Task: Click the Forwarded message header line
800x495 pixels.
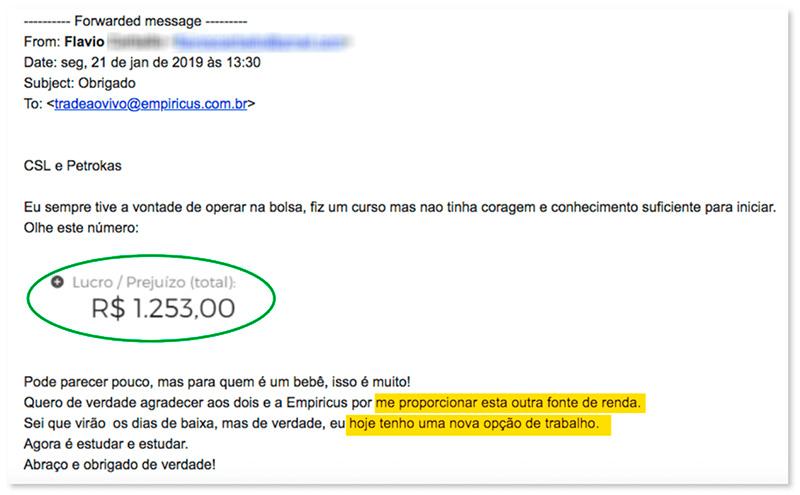Action: pos(136,21)
